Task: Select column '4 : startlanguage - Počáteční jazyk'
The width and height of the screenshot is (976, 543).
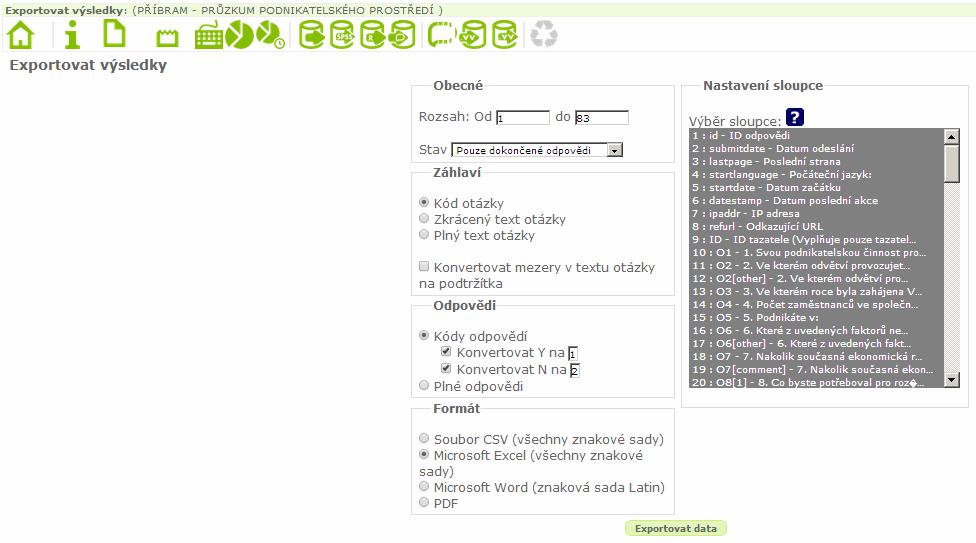Action: point(817,174)
